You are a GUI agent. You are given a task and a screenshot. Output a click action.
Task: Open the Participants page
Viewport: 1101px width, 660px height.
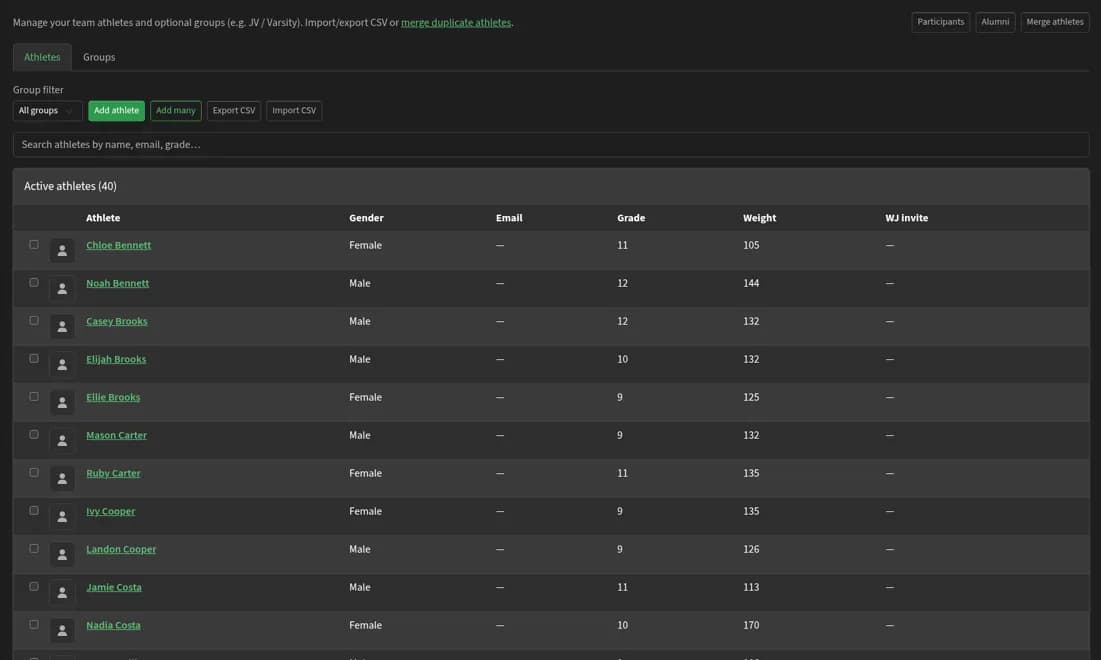click(940, 22)
